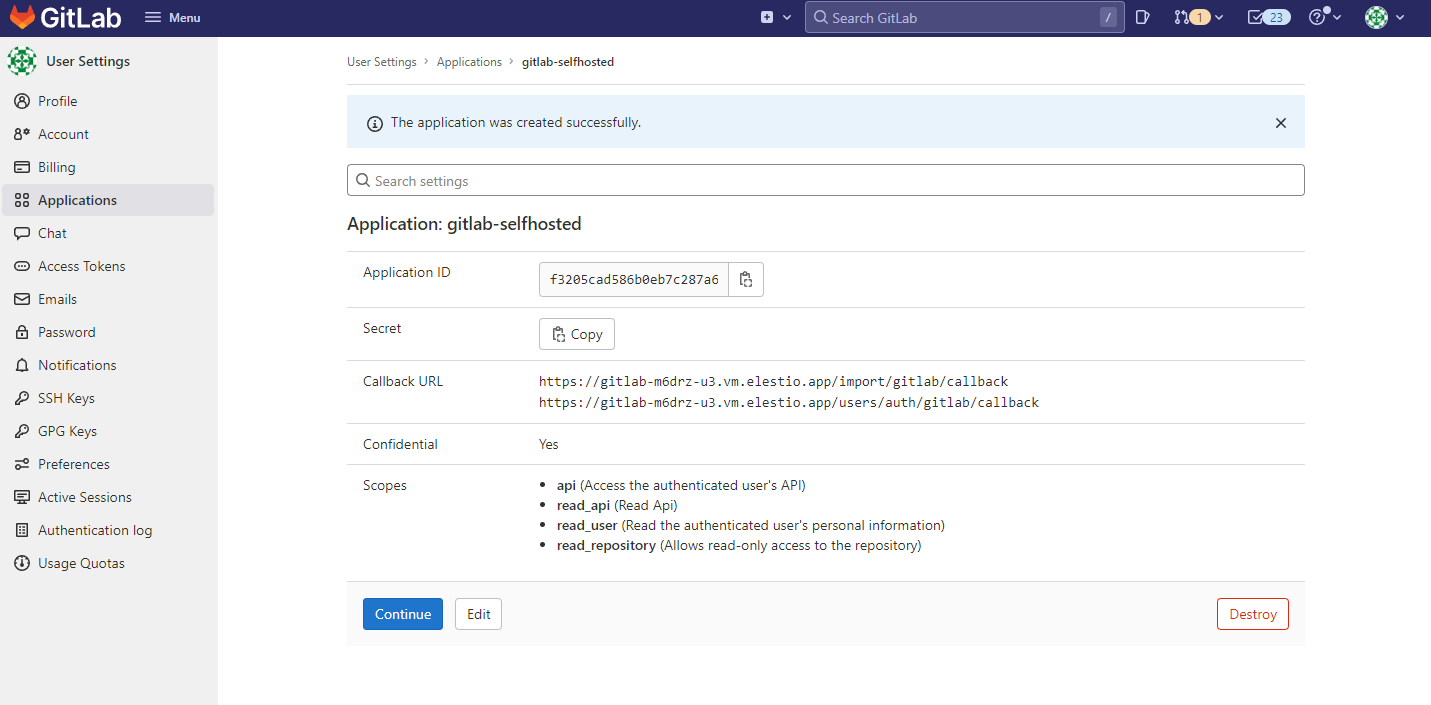1431x705 pixels.
Task: Open User Settings sidebar header link
Action: [x=88, y=61]
